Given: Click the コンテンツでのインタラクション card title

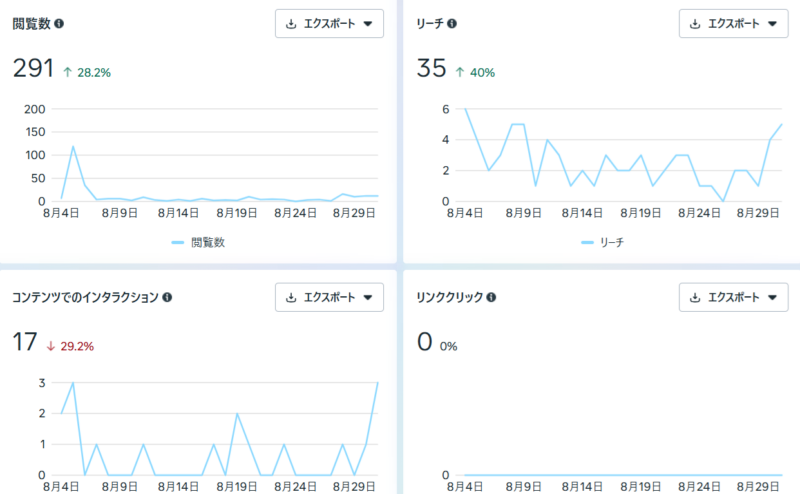Looking at the screenshot, I should coord(85,297).
